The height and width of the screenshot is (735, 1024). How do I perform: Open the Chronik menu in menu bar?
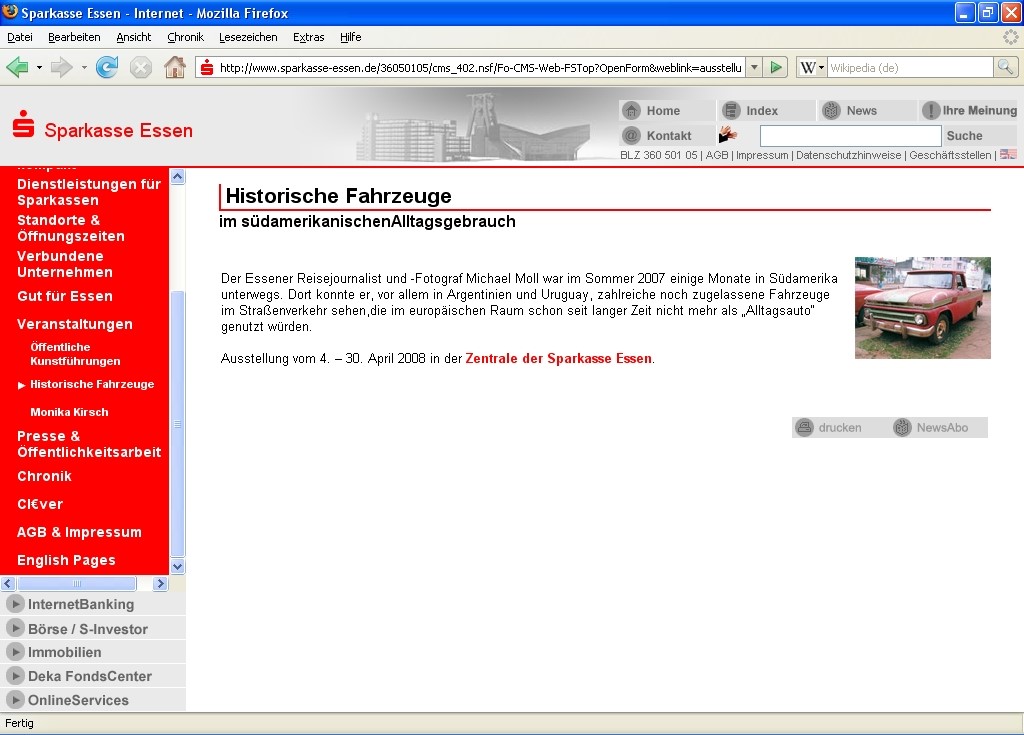[x=185, y=37]
